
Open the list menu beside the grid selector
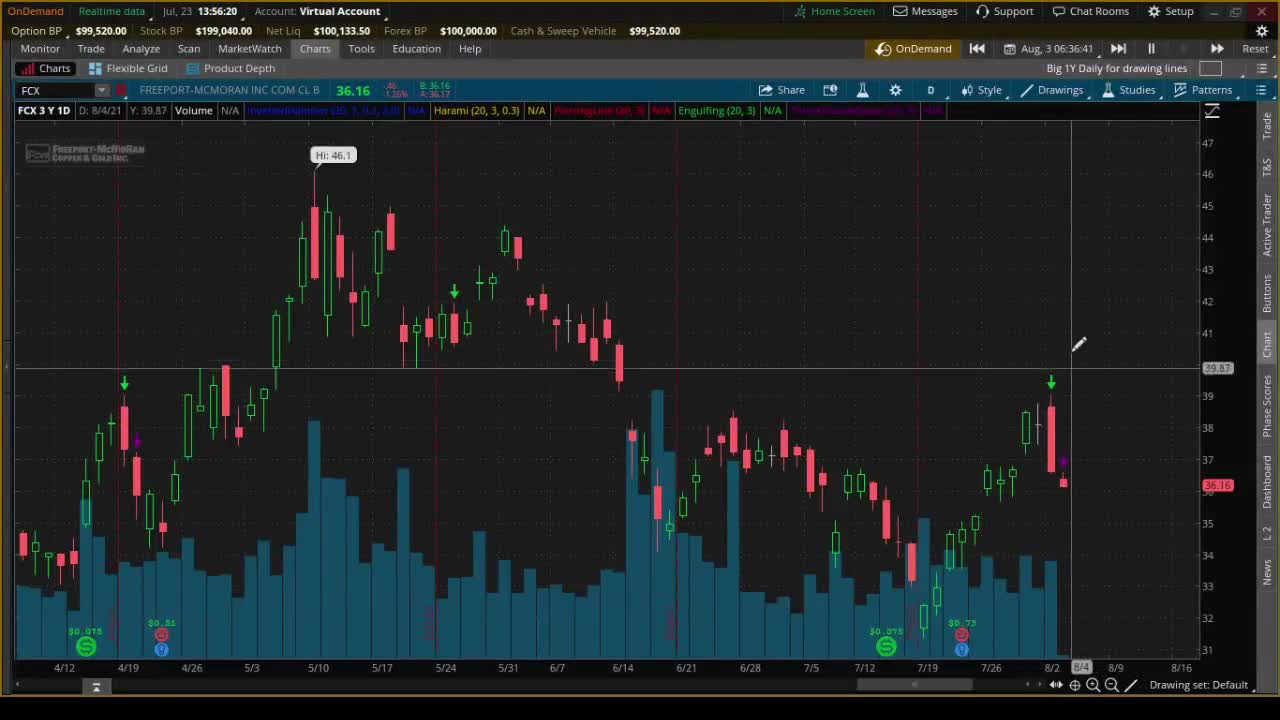click(x=1262, y=68)
